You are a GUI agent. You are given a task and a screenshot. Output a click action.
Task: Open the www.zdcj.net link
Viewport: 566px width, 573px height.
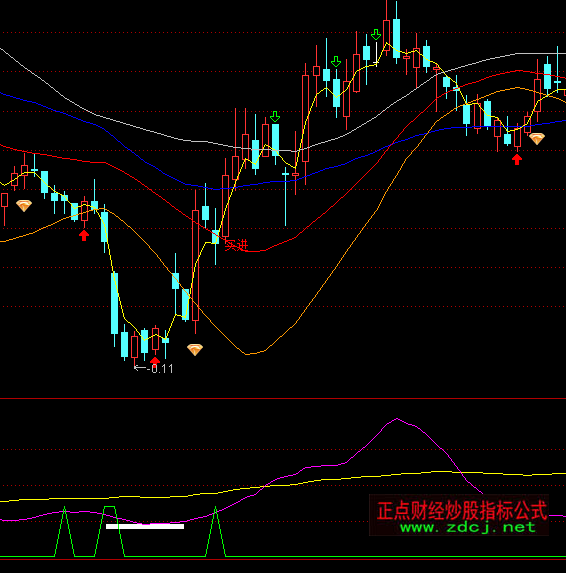(468, 527)
